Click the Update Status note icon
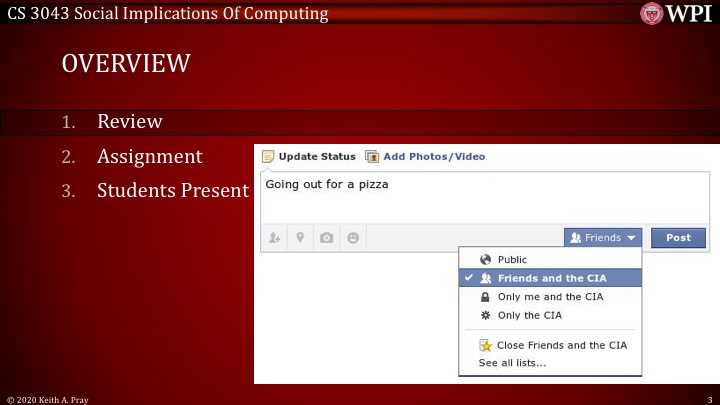Viewport: 720px width, 405px height. point(268,157)
